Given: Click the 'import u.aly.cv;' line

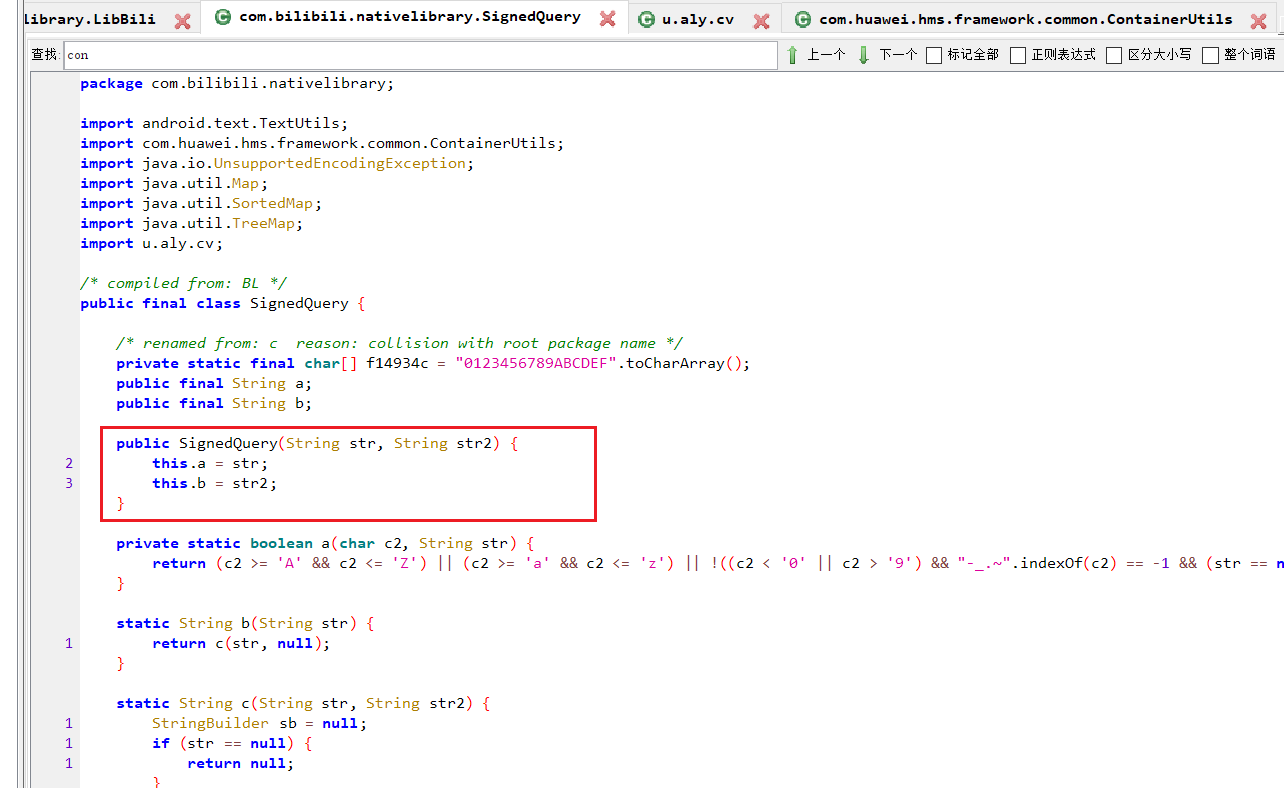Looking at the screenshot, I should 152,243.
